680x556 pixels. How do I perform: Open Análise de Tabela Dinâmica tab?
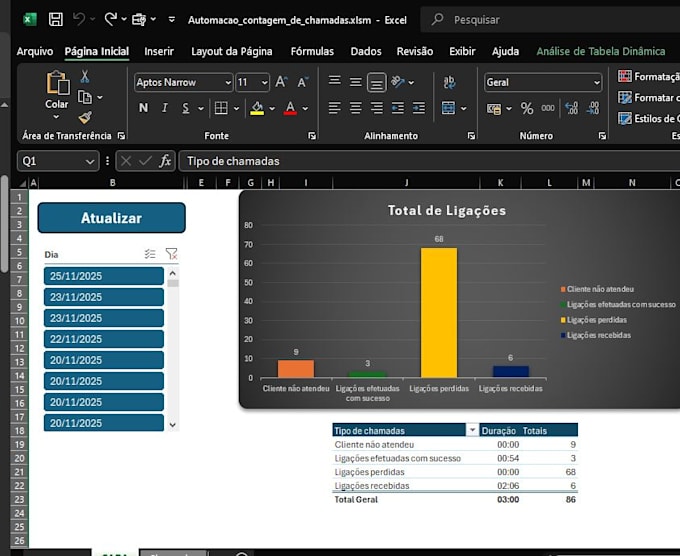click(601, 52)
